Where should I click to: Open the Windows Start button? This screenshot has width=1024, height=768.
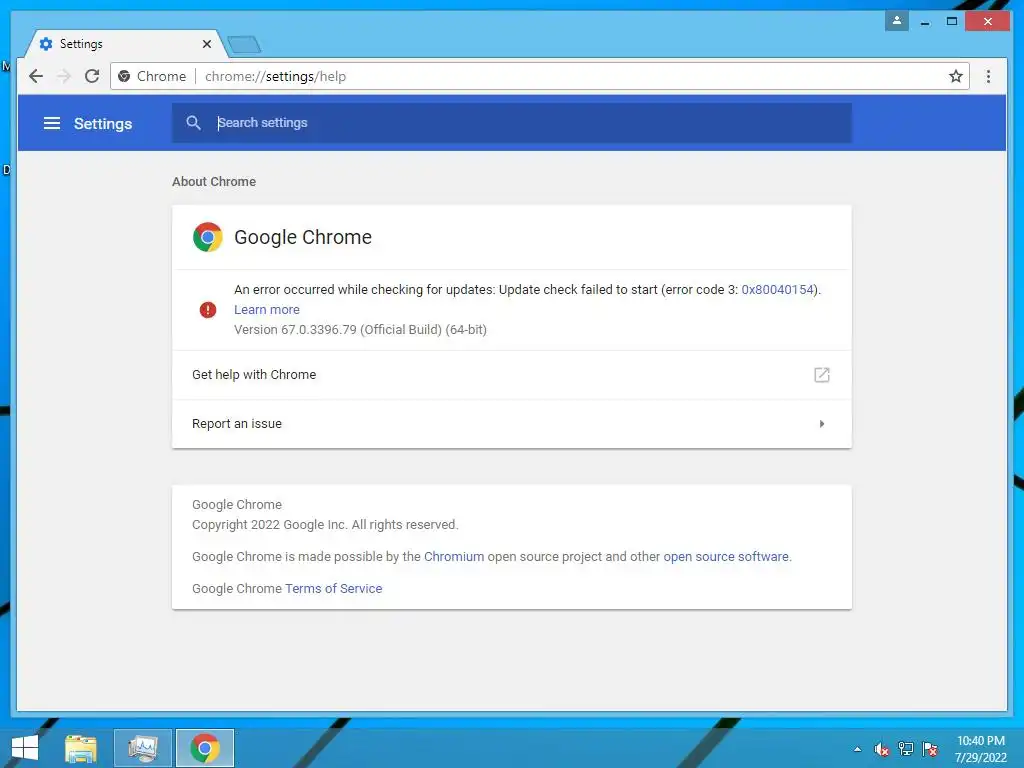25,748
